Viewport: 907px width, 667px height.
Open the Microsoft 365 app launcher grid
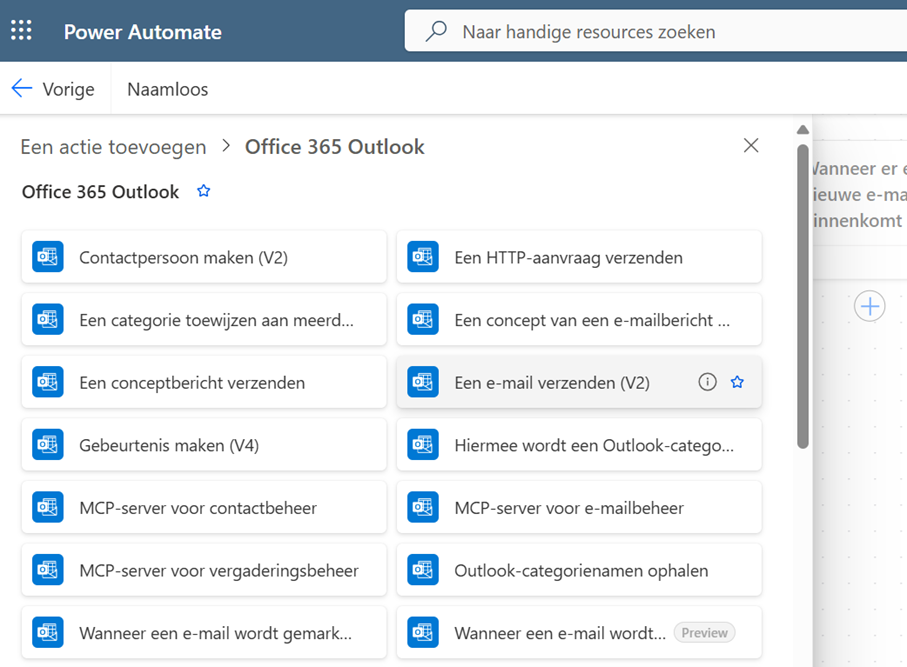coord(21,30)
